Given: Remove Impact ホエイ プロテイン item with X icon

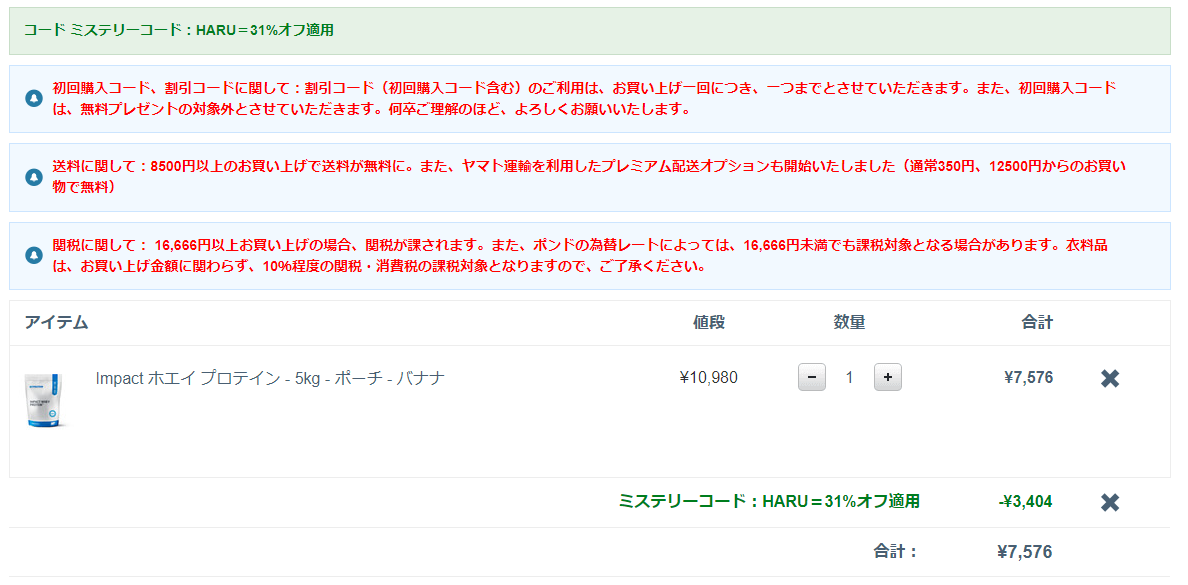Looking at the screenshot, I should point(1109,378).
